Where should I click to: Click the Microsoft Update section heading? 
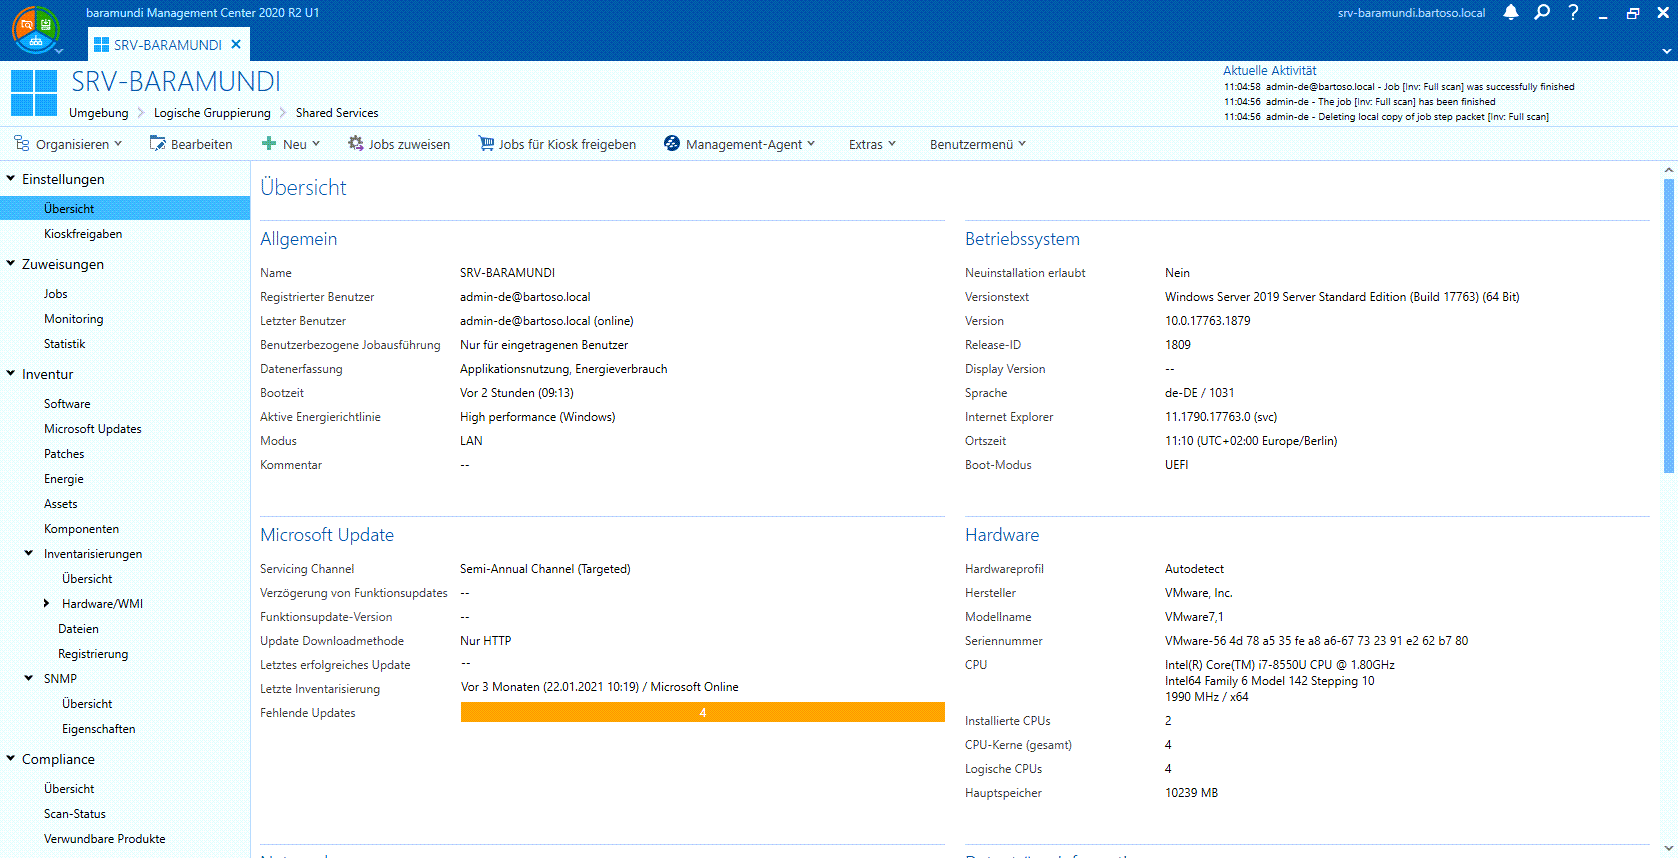pyautogui.click(x=327, y=535)
